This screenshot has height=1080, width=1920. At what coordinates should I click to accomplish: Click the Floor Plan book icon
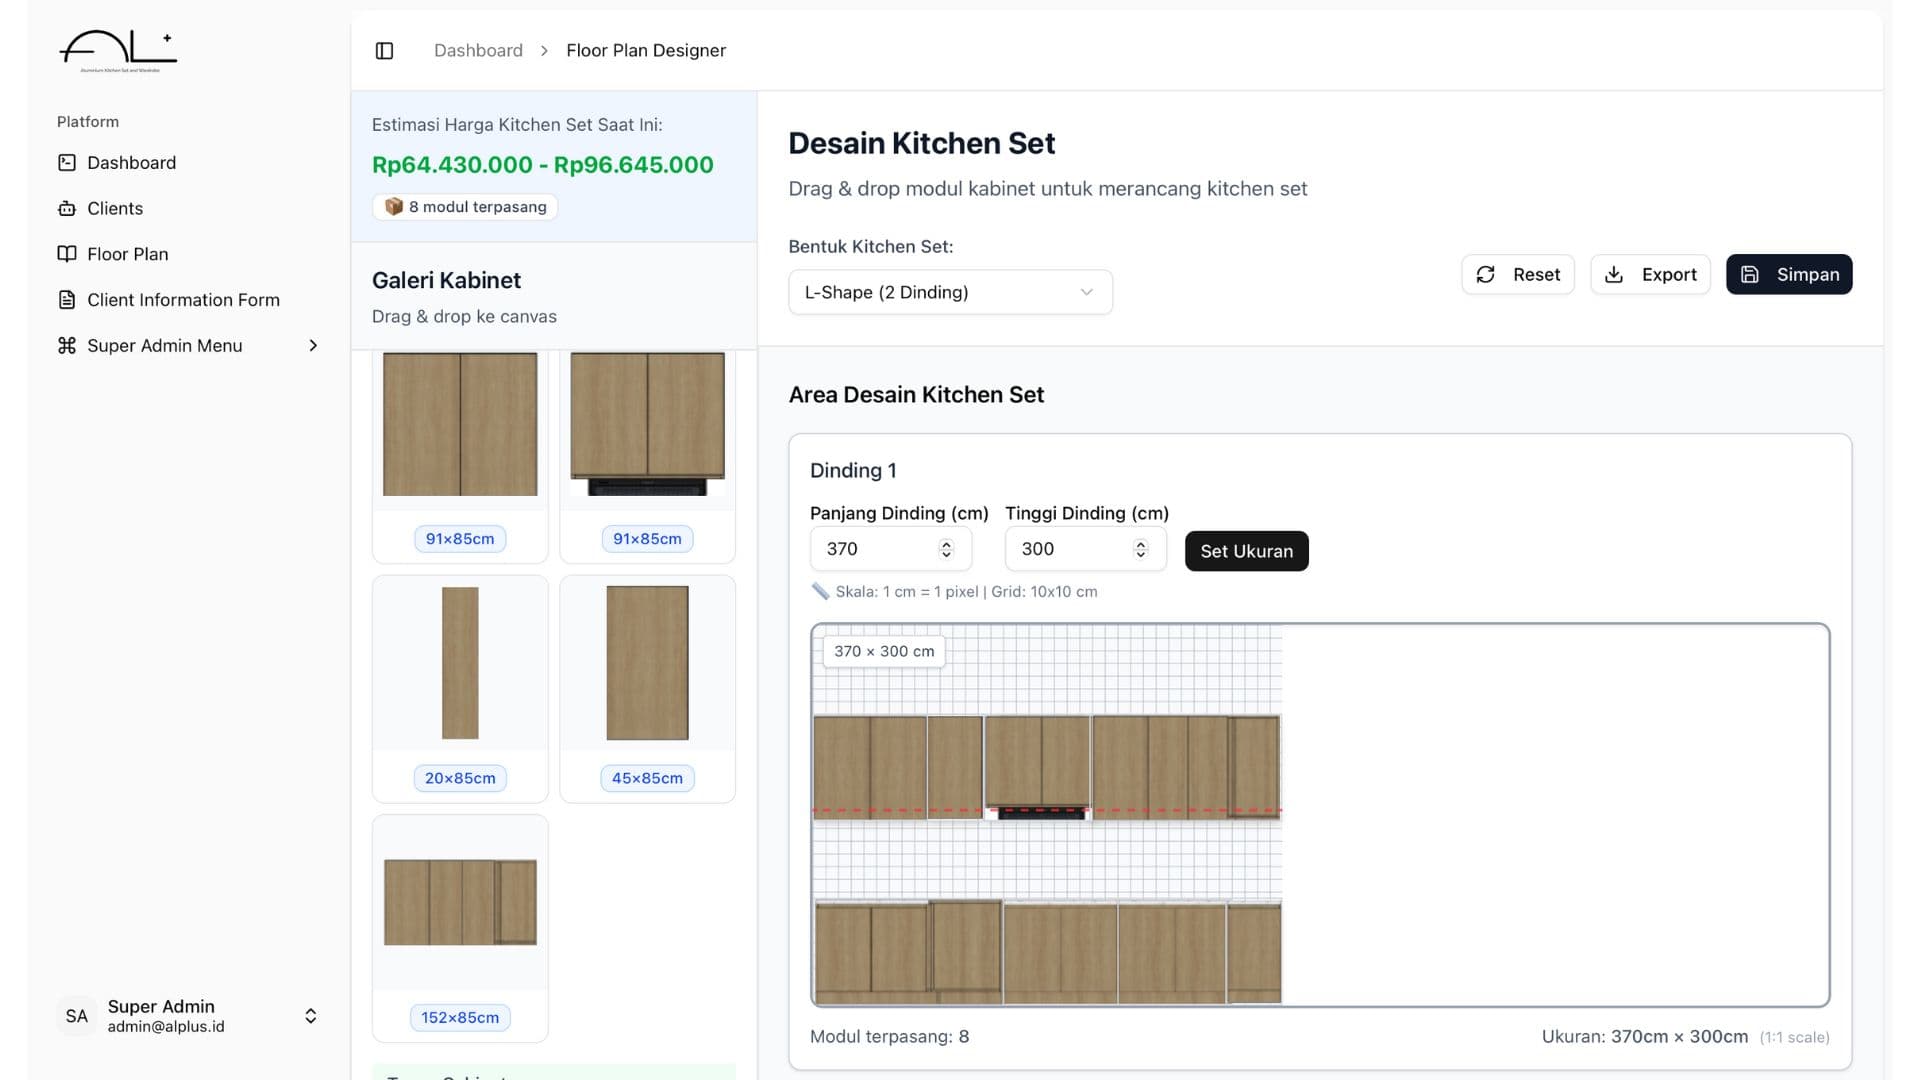click(67, 254)
